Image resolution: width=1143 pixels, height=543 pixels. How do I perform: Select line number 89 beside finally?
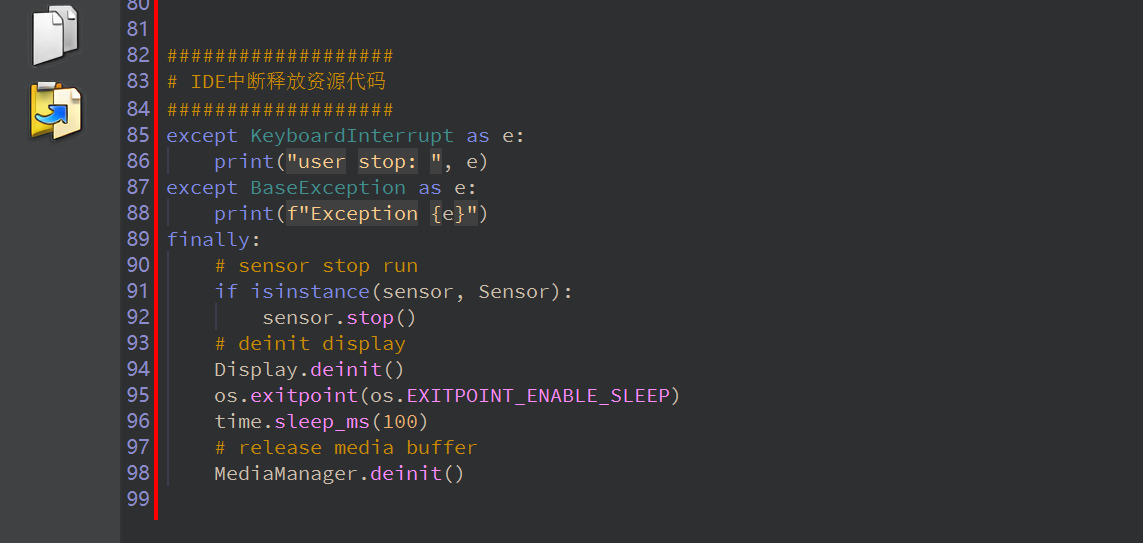pos(138,239)
